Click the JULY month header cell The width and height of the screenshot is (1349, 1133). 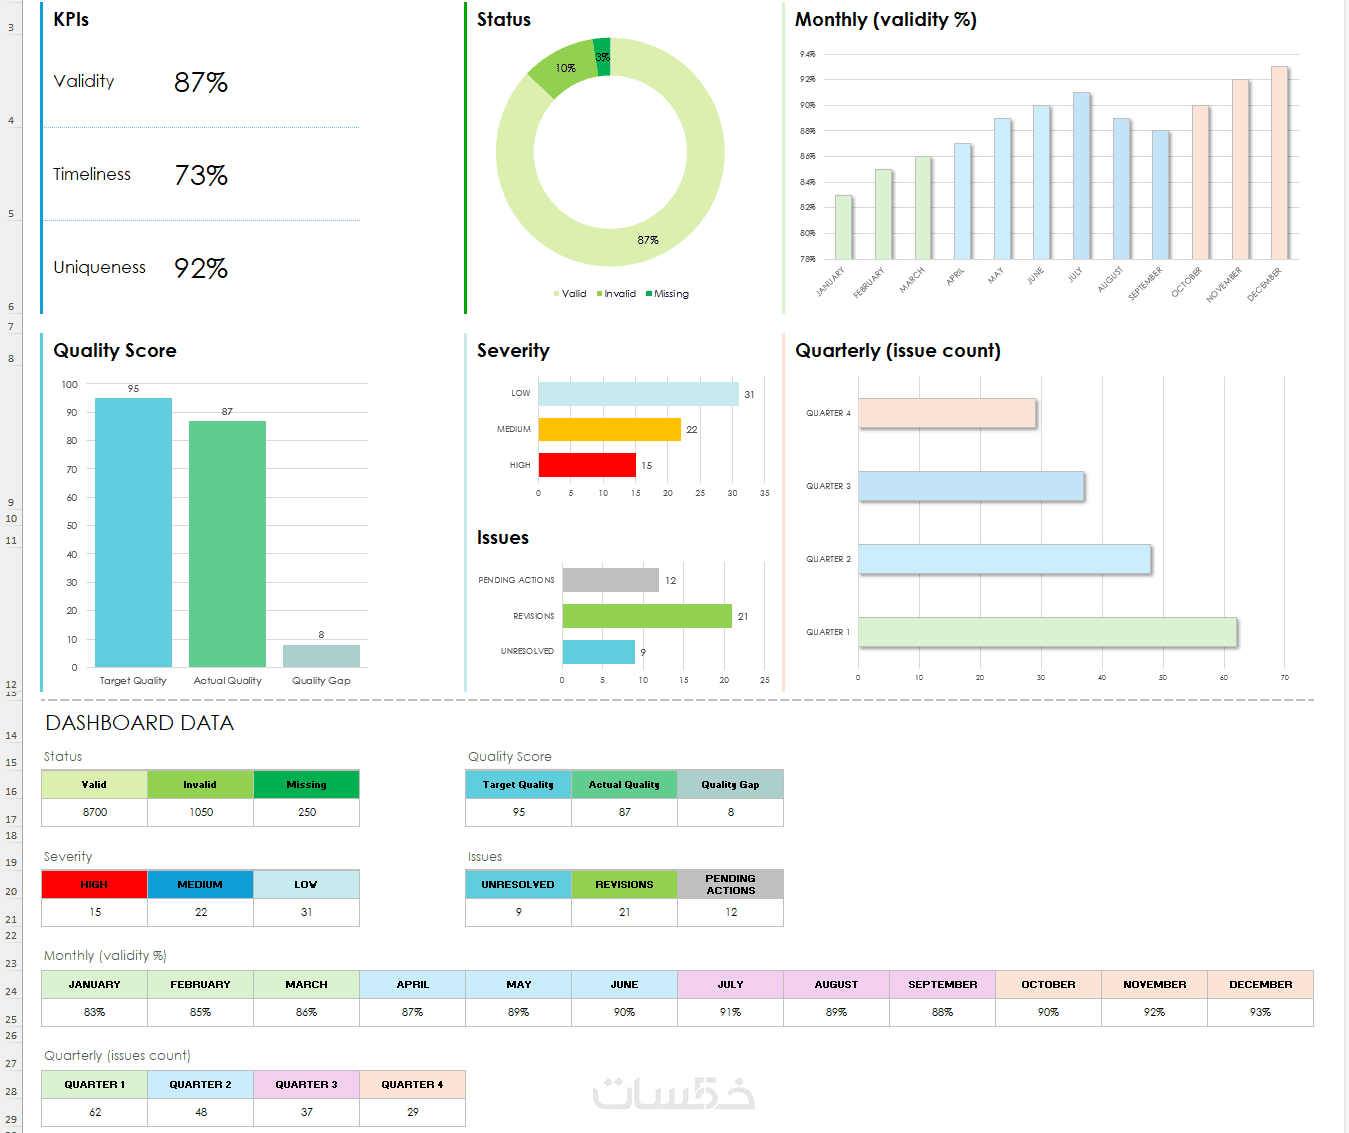click(x=730, y=985)
